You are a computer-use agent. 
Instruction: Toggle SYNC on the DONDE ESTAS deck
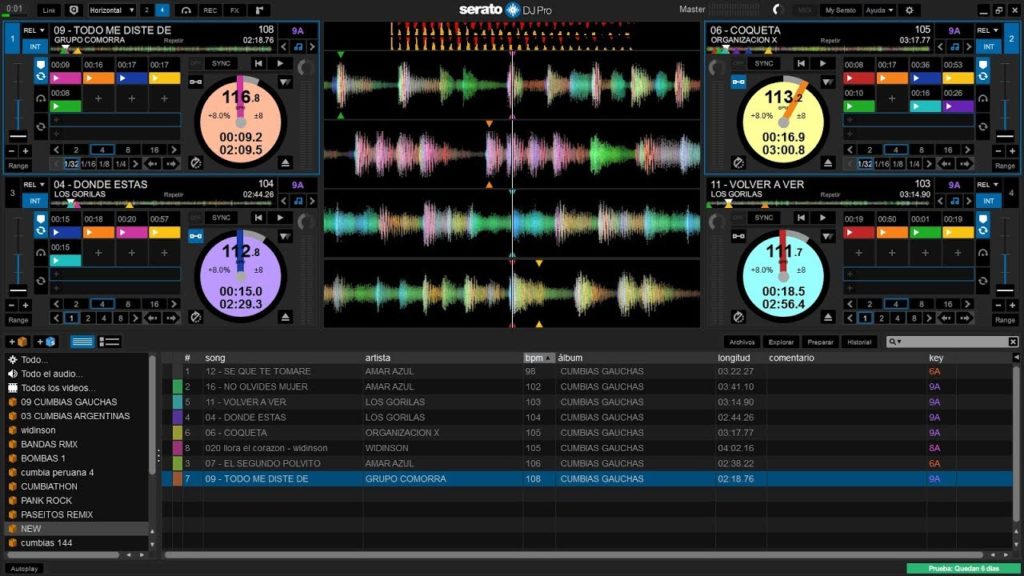click(x=220, y=218)
